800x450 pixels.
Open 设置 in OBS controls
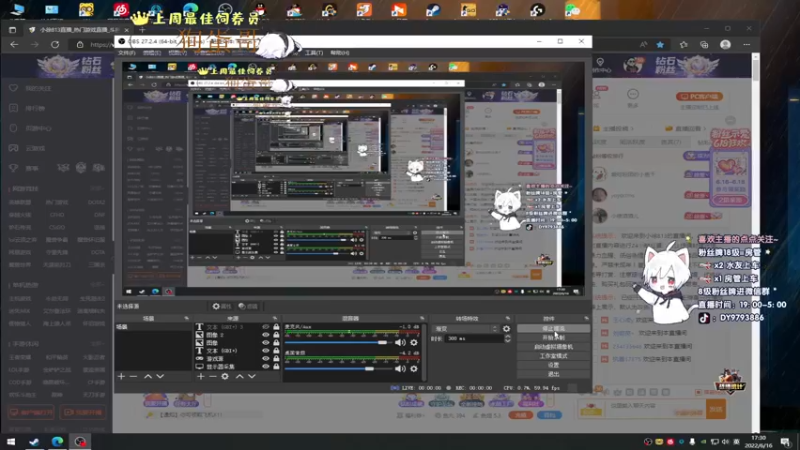click(554, 365)
